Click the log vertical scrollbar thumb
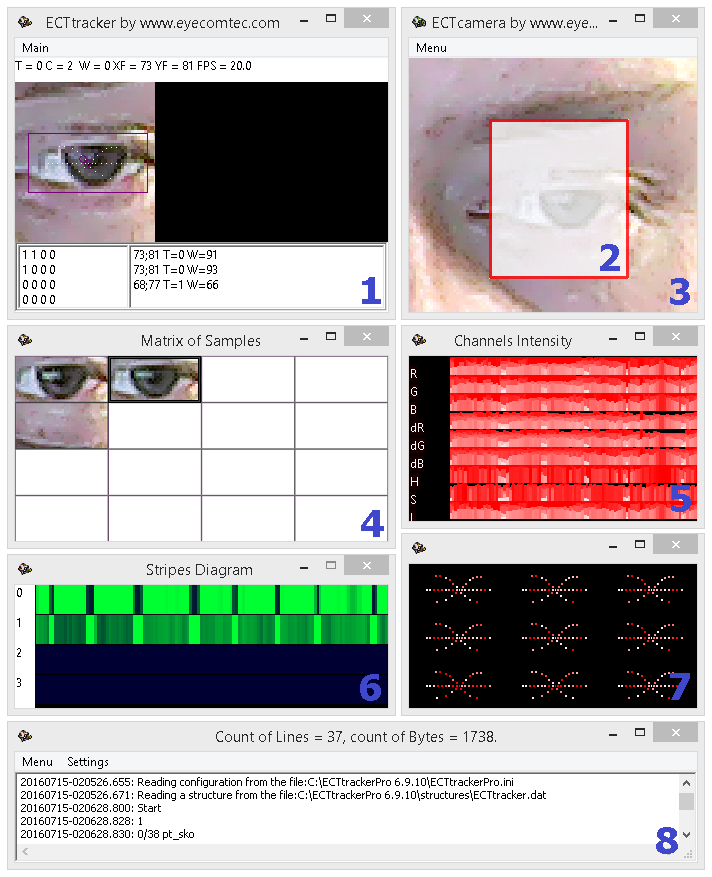 point(687,801)
